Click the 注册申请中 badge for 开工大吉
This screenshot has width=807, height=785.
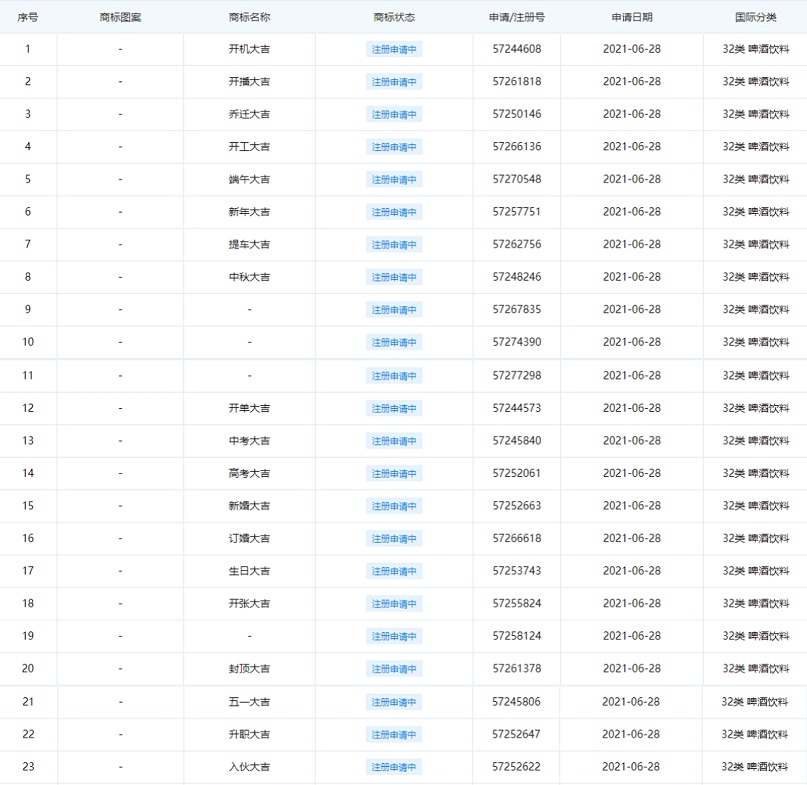394,147
